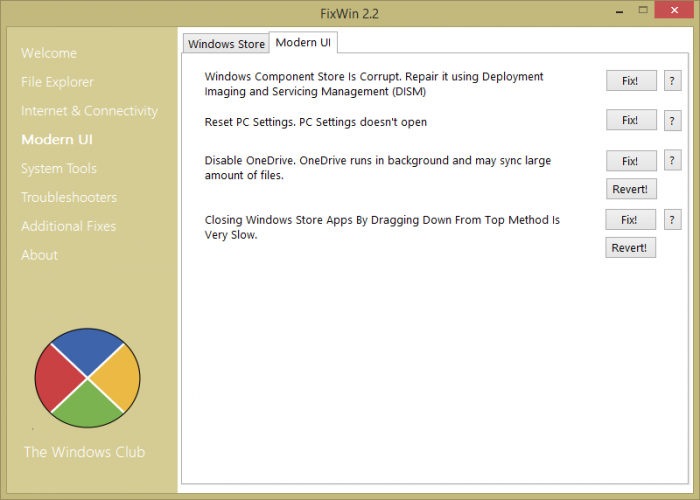This screenshot has width=700, height=500.
Task: Revert the closing Store apps fix
Action: [630, 248]
